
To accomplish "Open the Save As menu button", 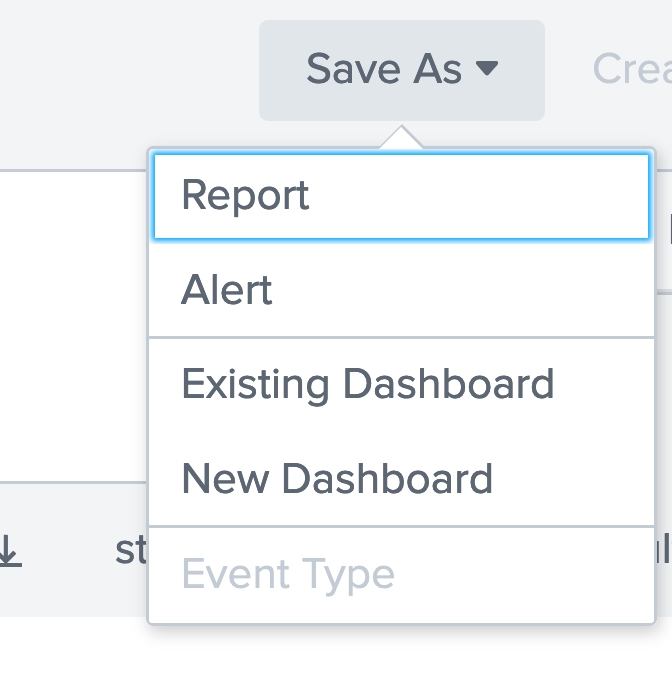I will (x=401, y=70).
